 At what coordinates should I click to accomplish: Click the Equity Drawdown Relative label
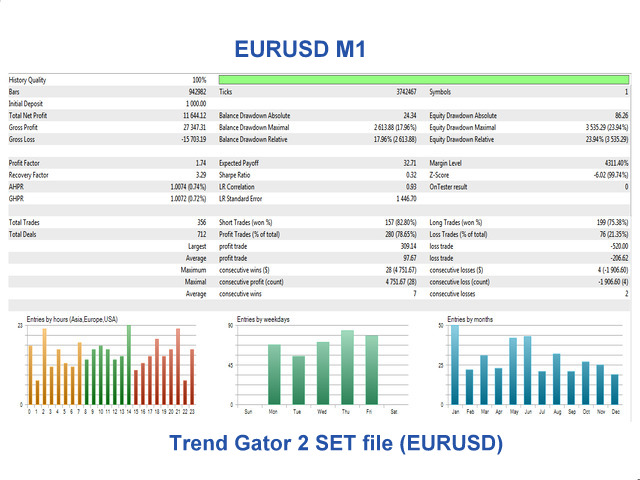(x=462, y=139)
